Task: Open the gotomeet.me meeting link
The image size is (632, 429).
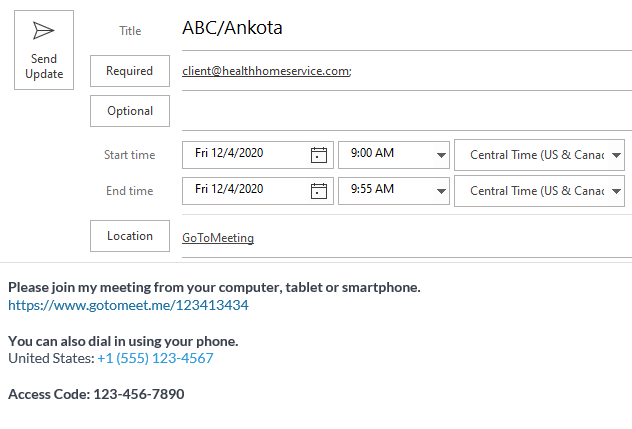Action: [128, 305]
